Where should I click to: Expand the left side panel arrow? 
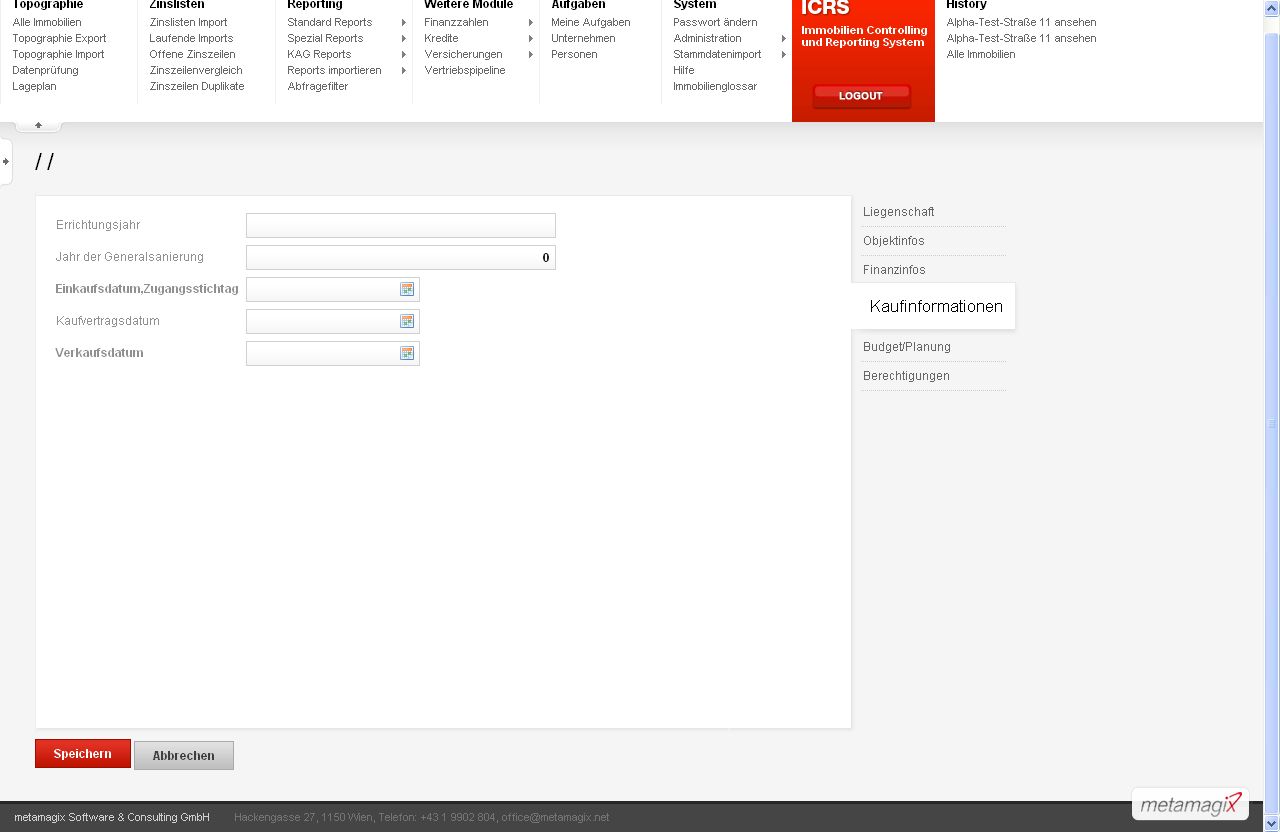[x=6, y=161]
